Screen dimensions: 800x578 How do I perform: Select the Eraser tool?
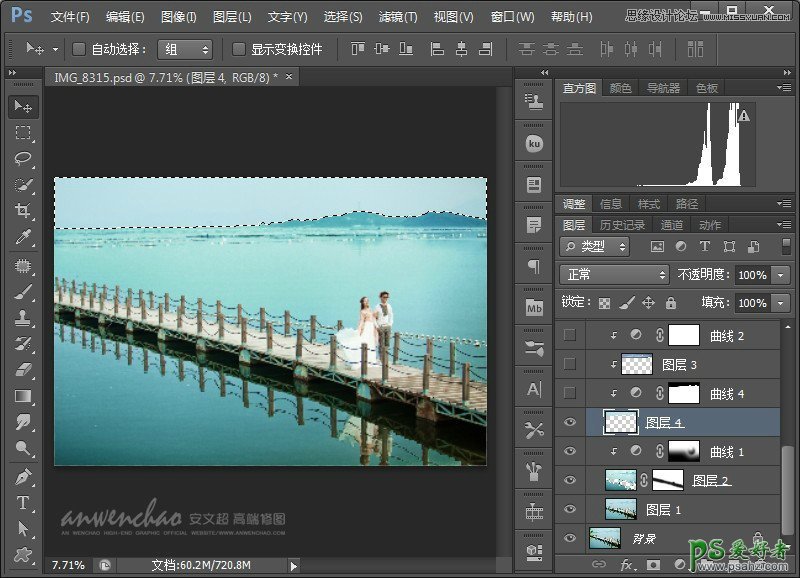click(x=23, y=370)
